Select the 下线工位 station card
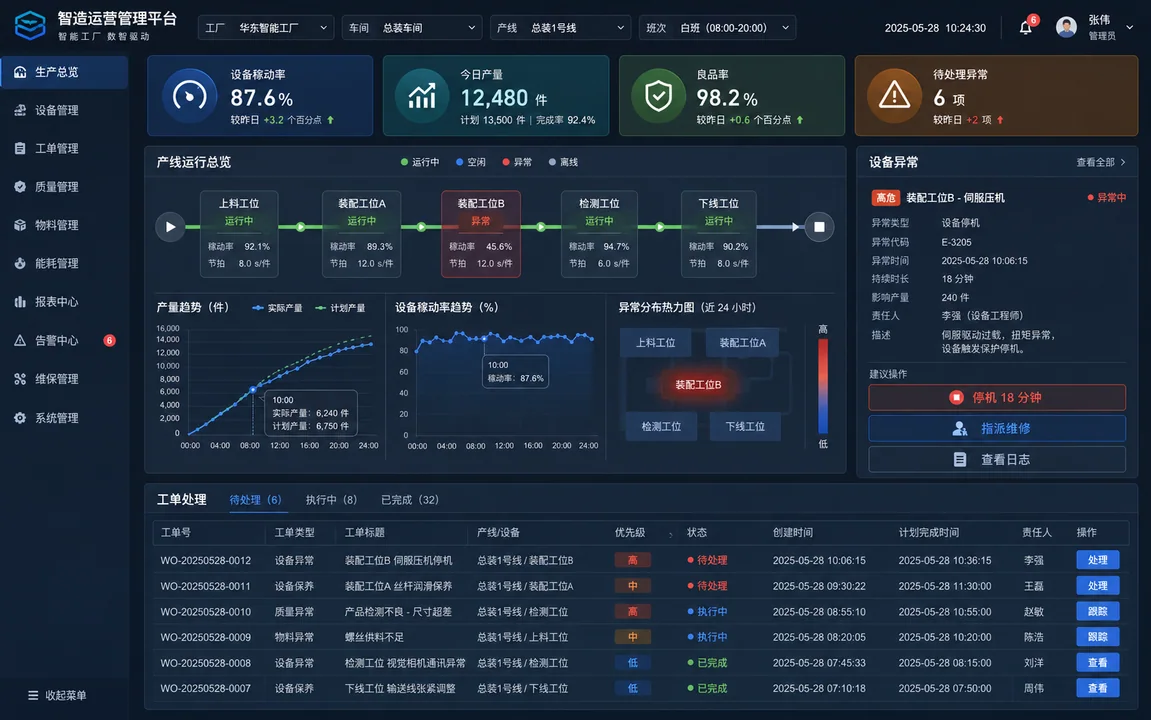Viewport: 1151px width, 720px height. [x=719, y=234]
